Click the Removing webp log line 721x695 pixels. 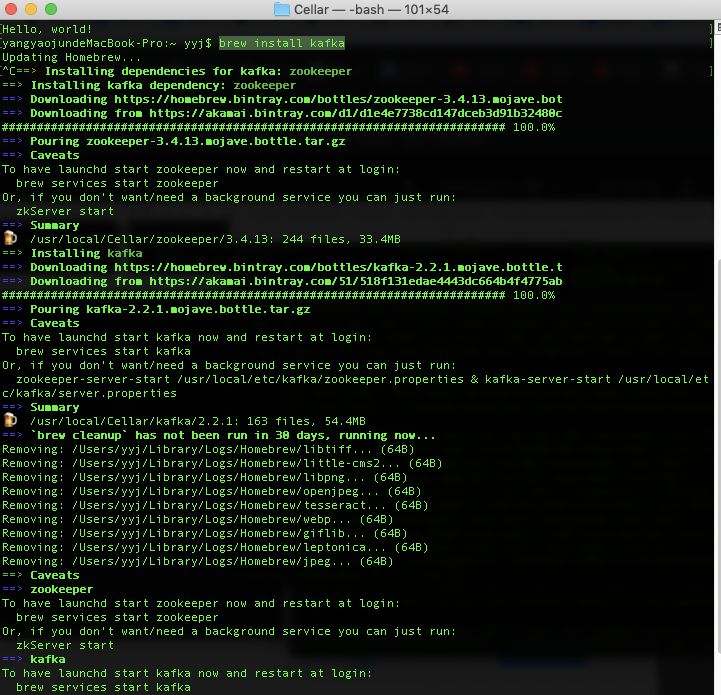point(198,520)
